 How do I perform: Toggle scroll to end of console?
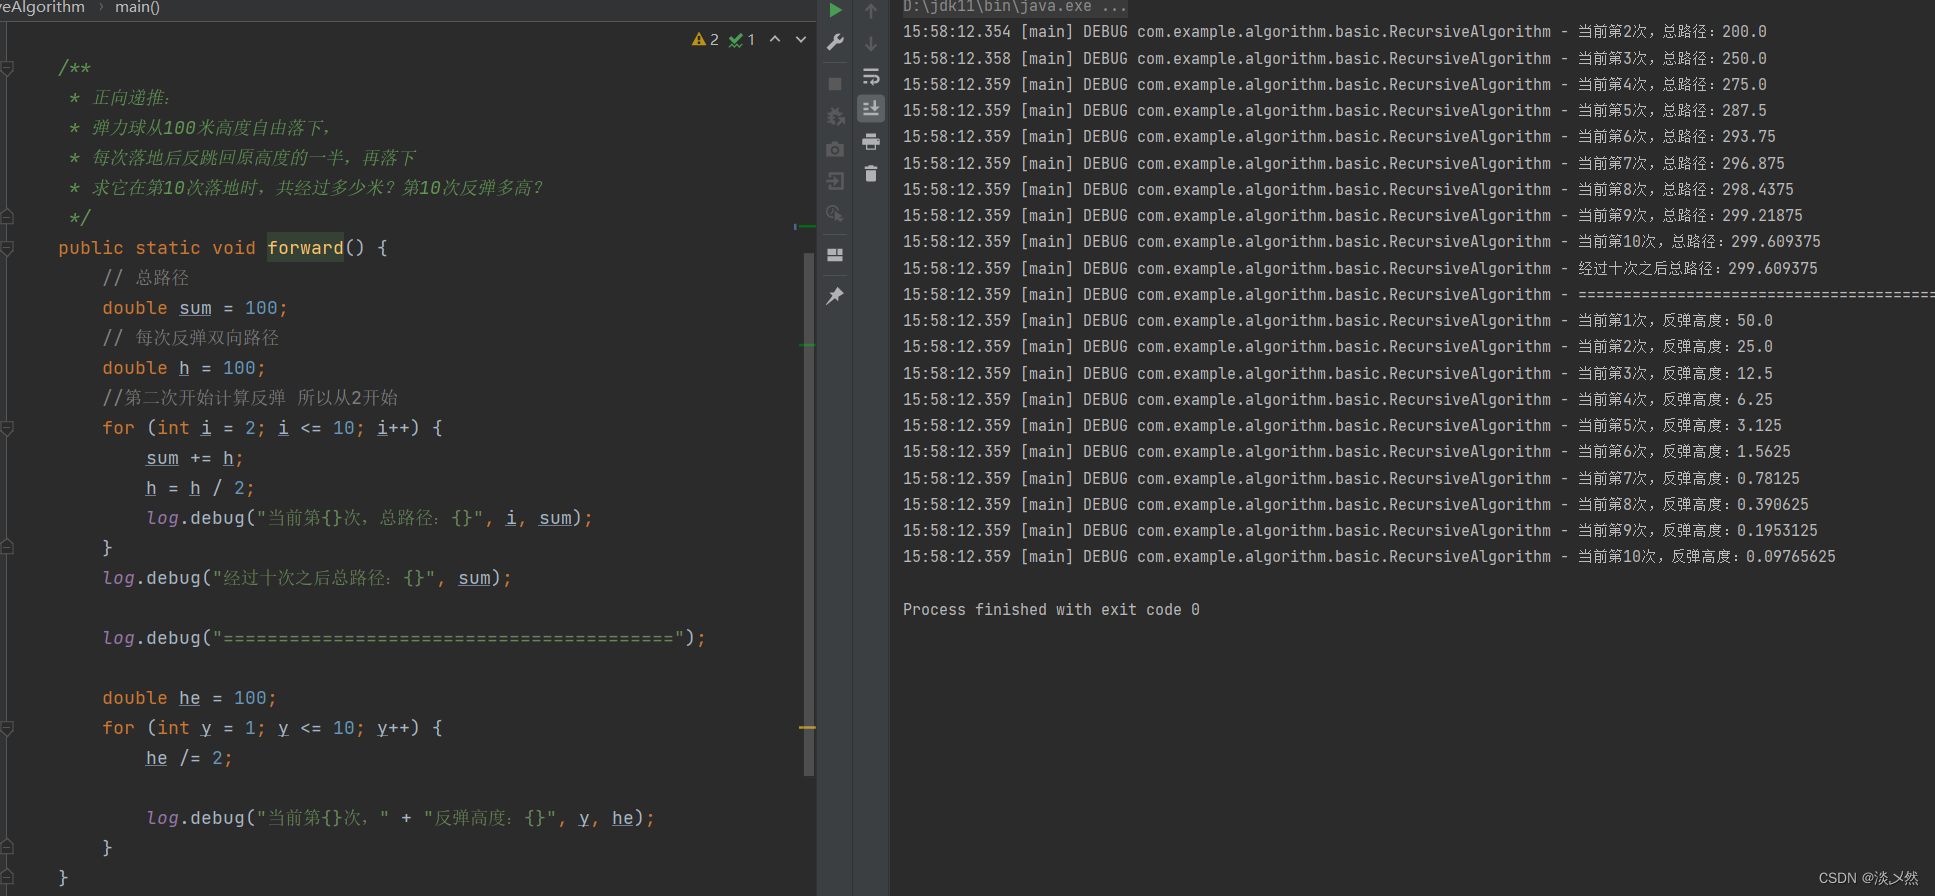pyautogui.click(x=871, y=108)
